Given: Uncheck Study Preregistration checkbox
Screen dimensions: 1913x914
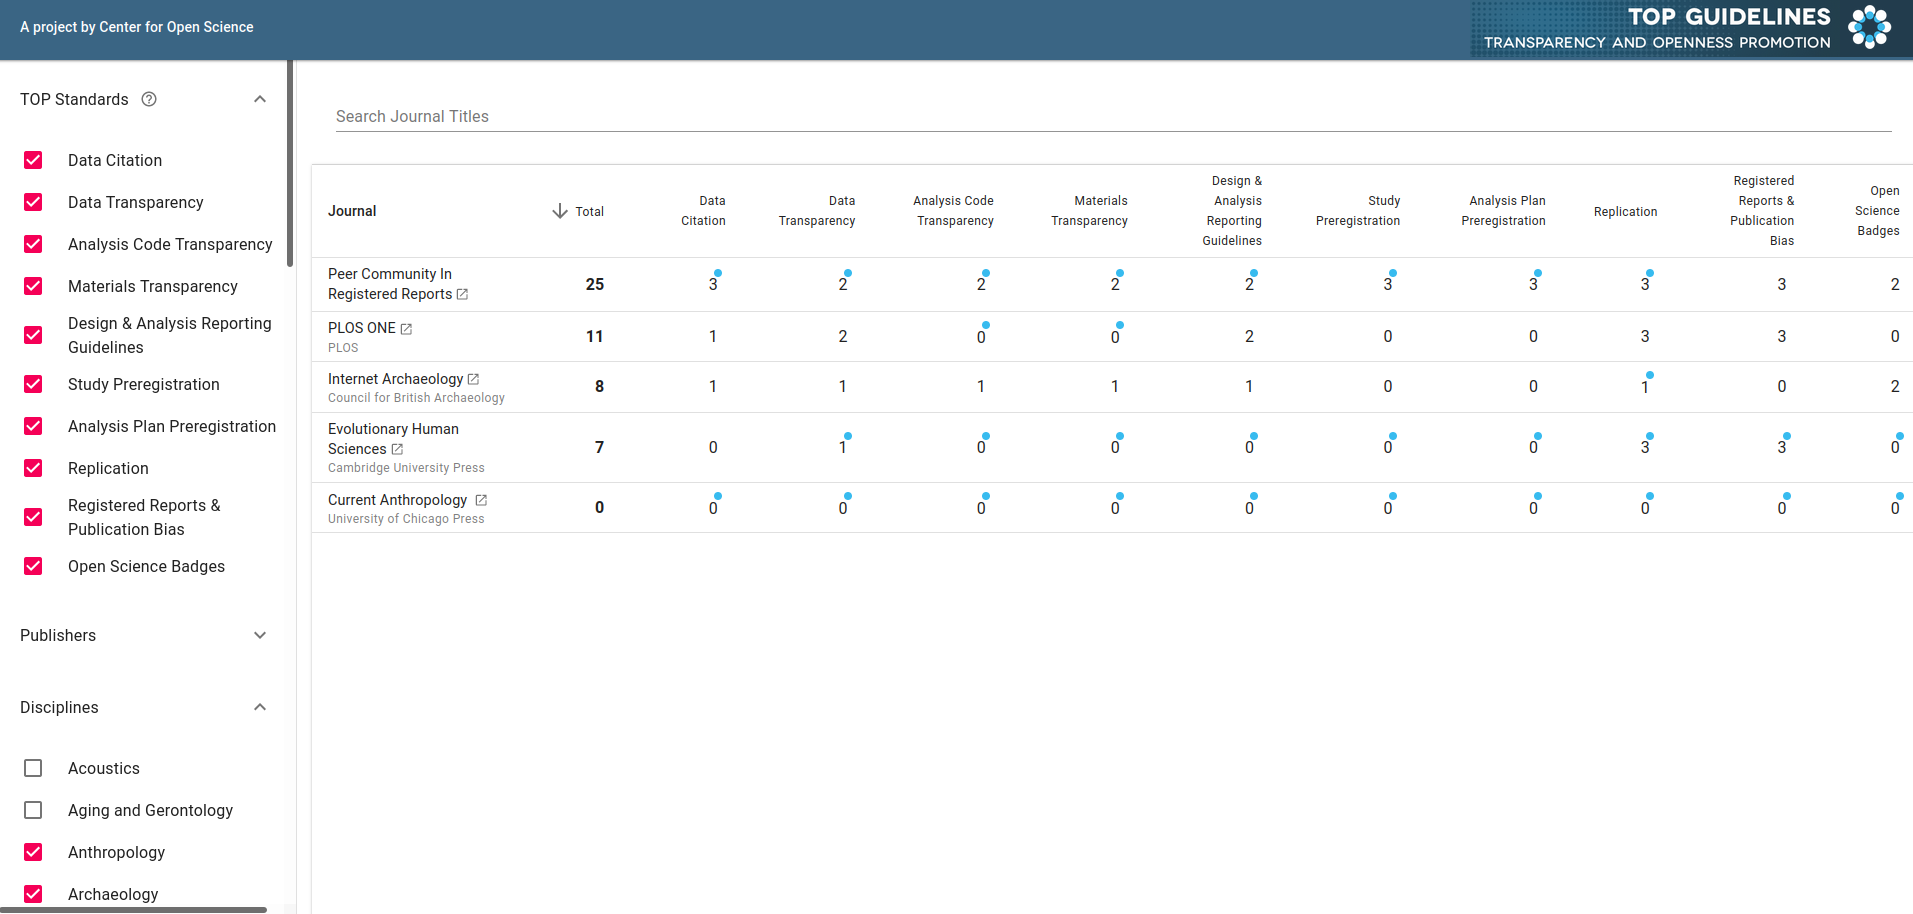Looking at the screenshot, I should click(x=33, y=384).
